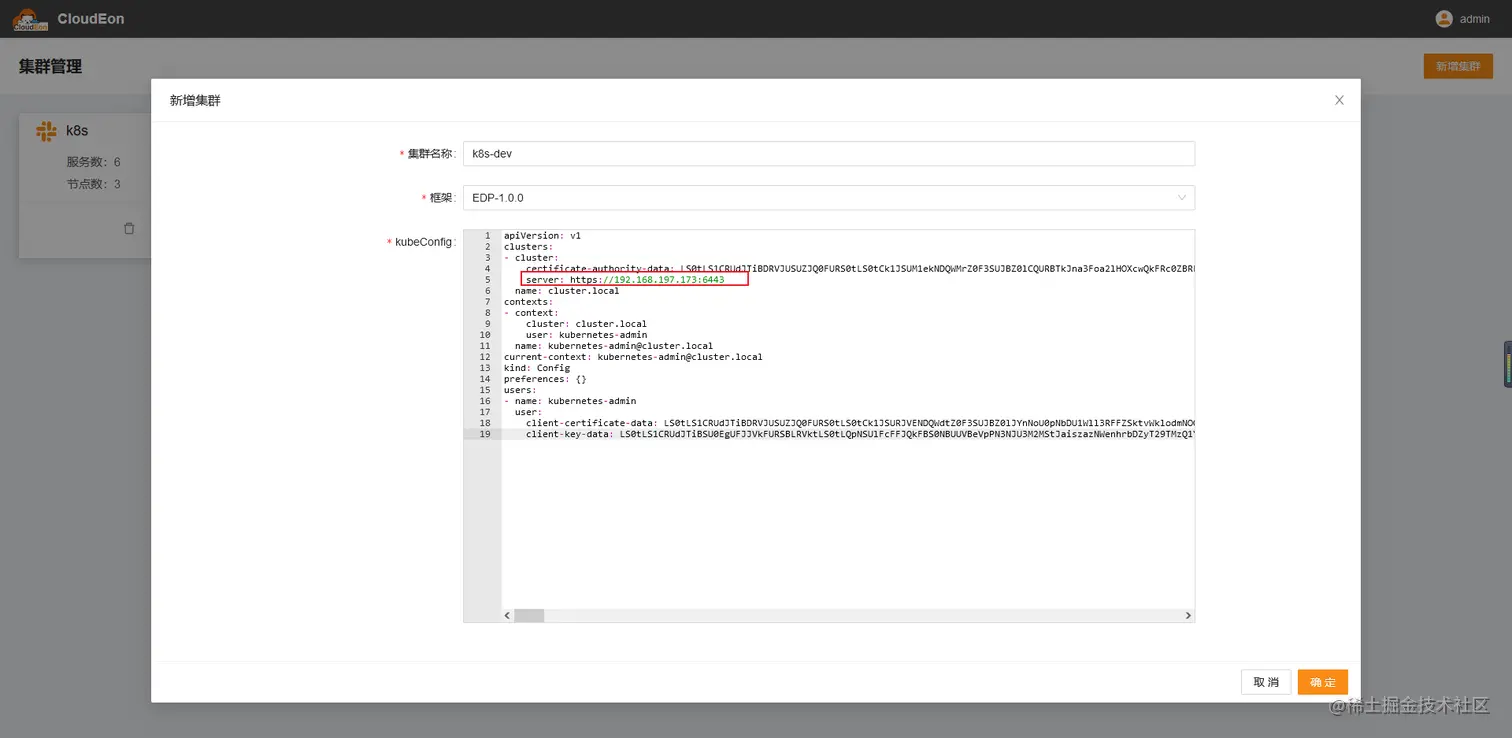Click the client-certificate-data line
Screen dimensions: 1512x738
859,423
